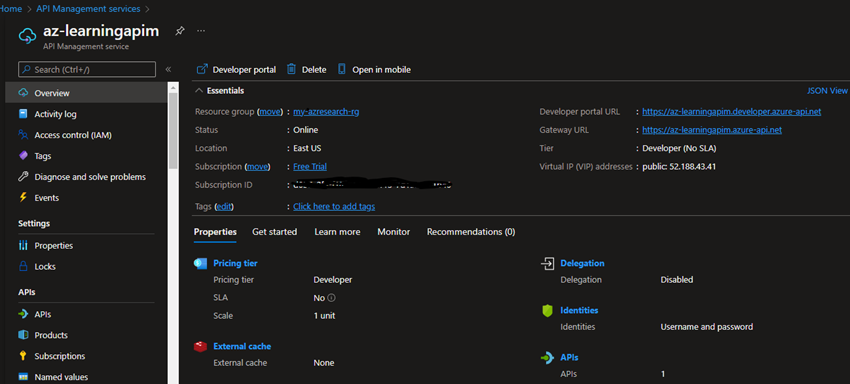850x384 pixels.
Task: Click the APIs arrow icon in Properties pane
Action: pyautogui.click(x=548, y=358)
